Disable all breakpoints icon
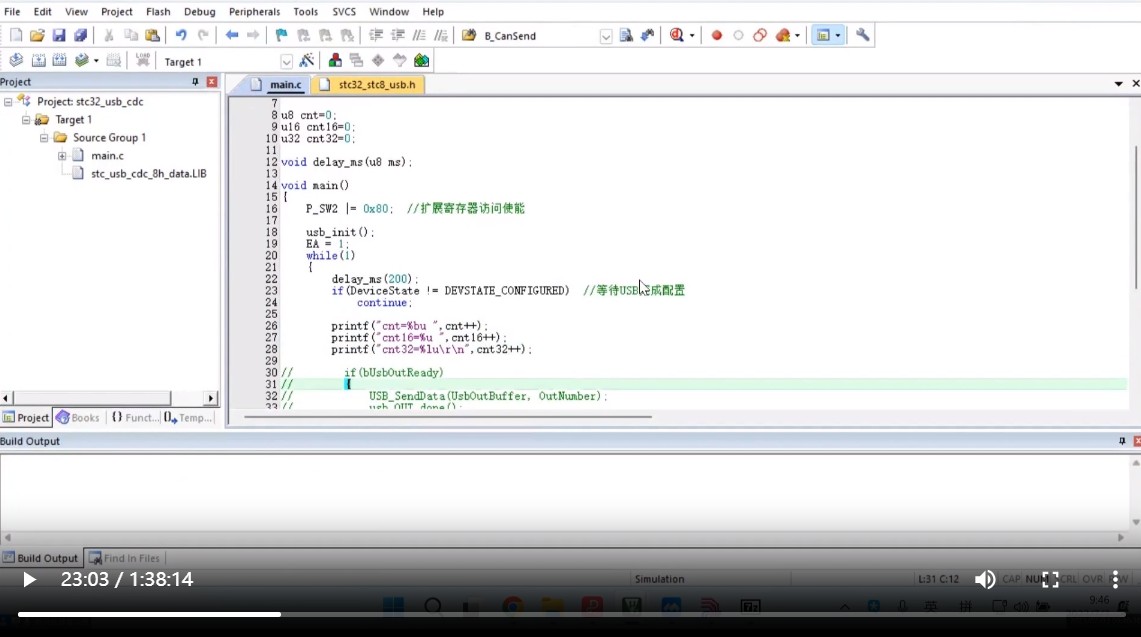This screenshot has height=637, width=1141. [x=760, y=35]
